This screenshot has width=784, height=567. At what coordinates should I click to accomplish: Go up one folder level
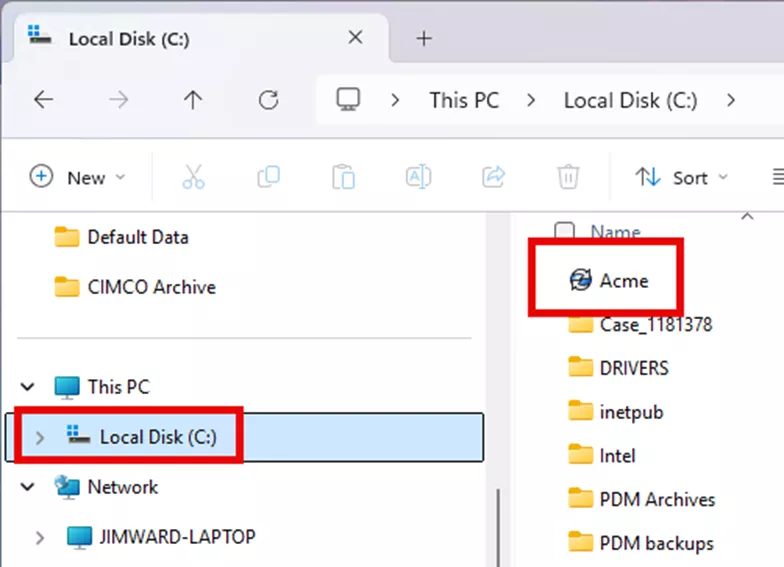pos(193,100)
